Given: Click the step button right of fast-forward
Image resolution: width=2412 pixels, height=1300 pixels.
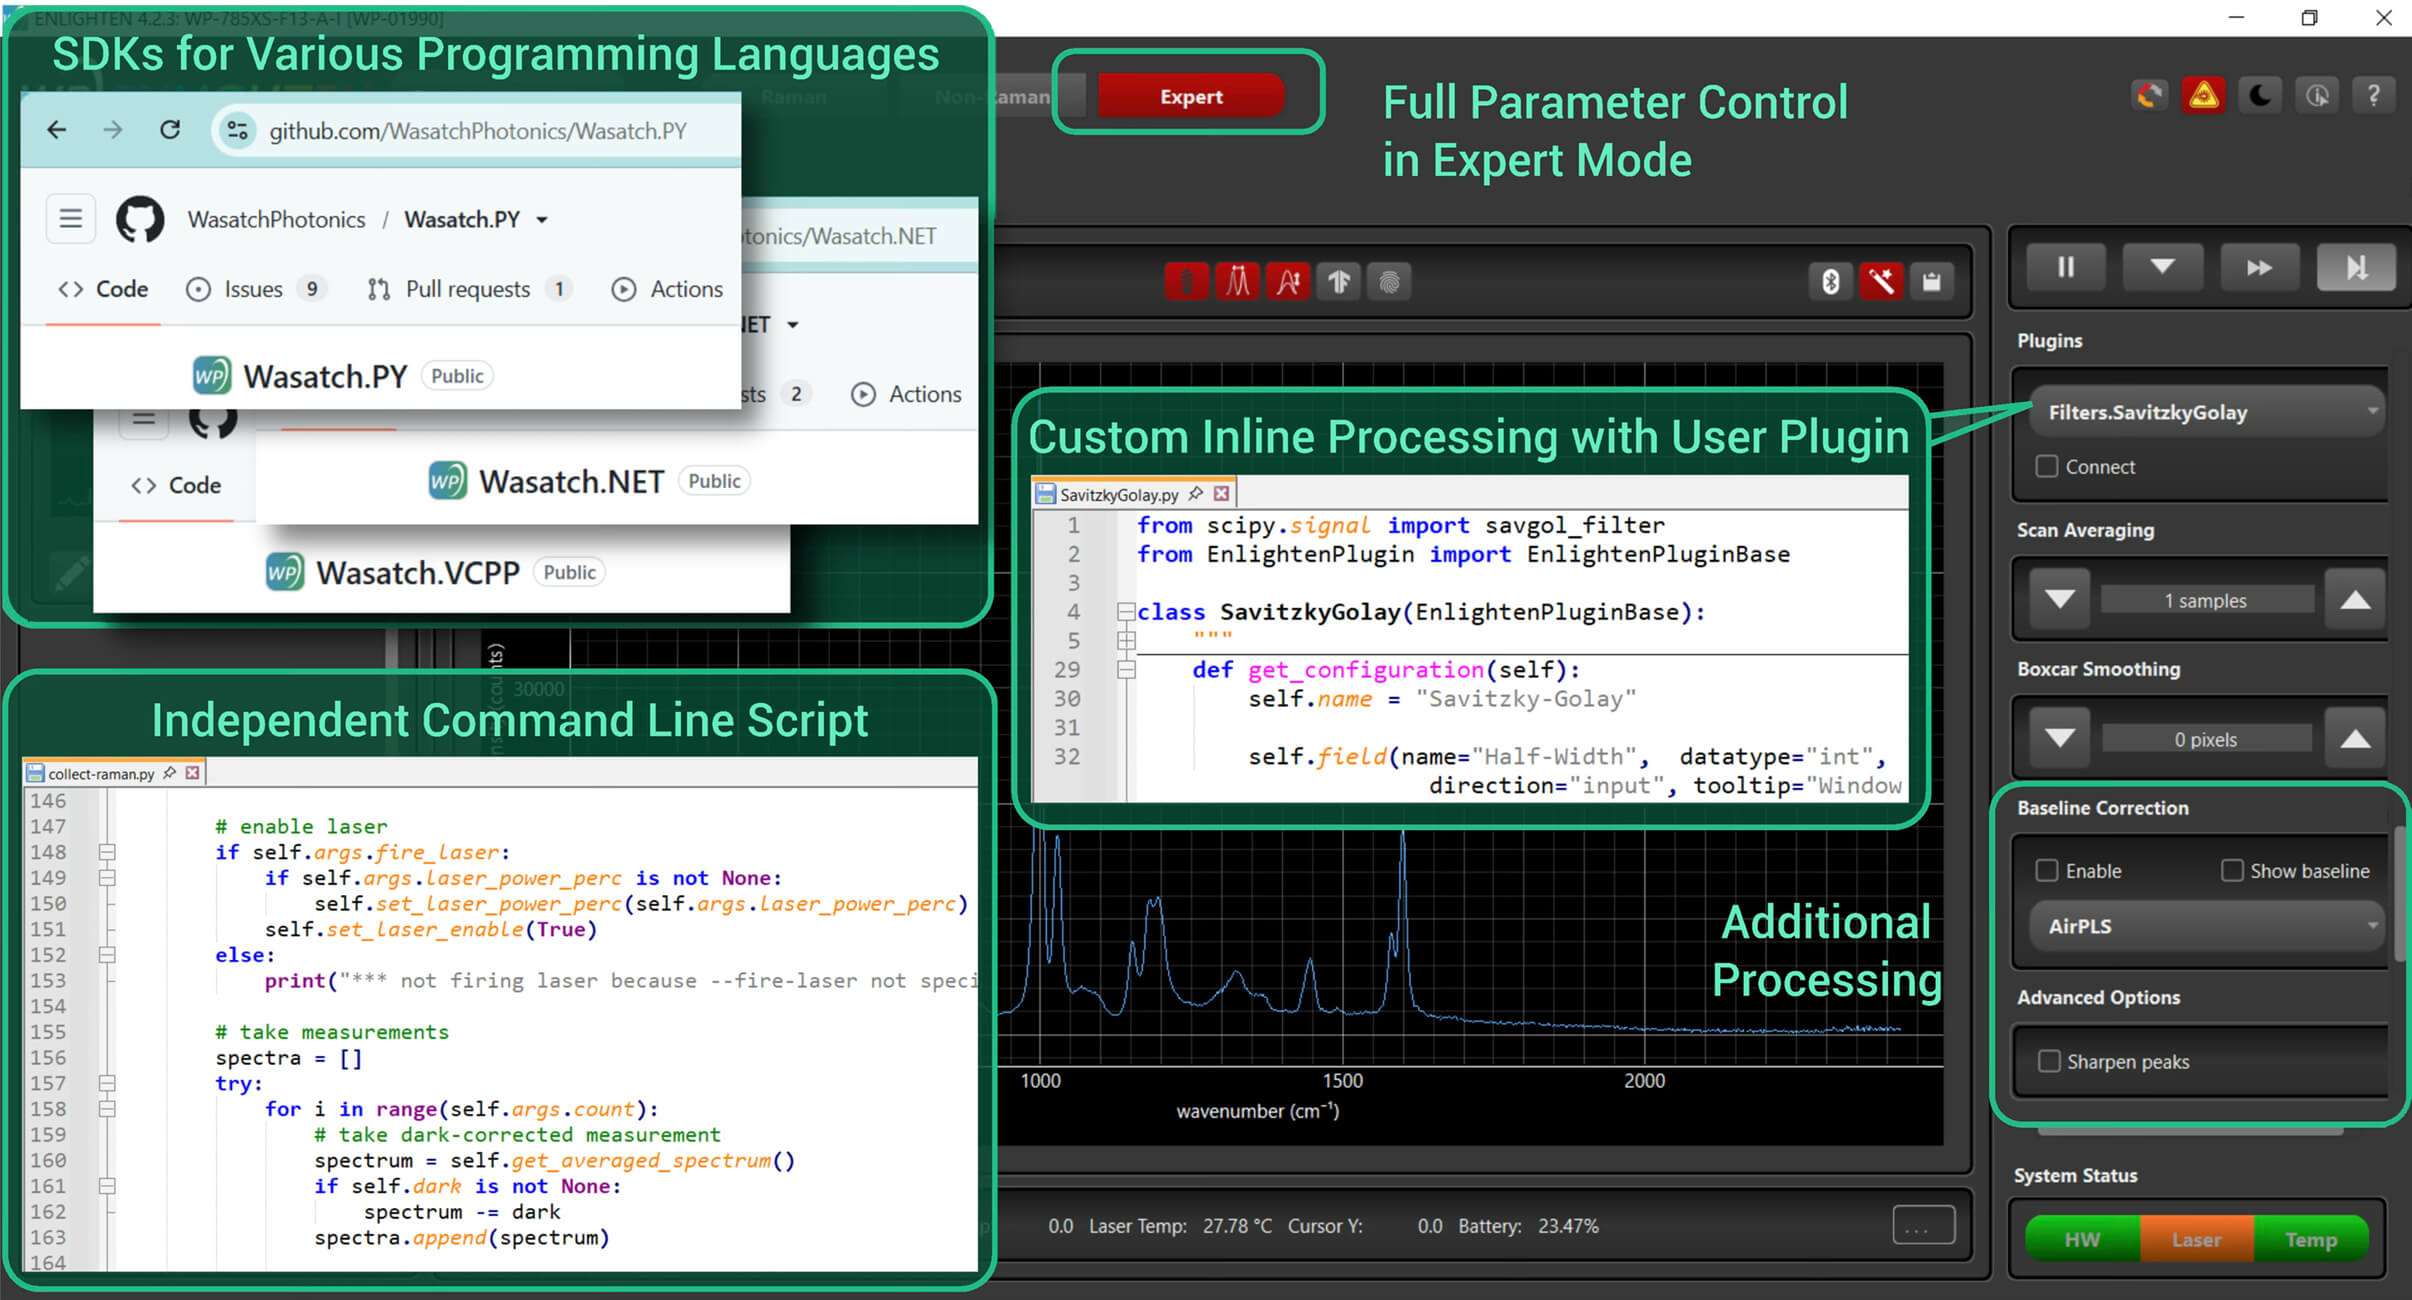Looking at the screenshot, I should click(x=2356, y=267).
